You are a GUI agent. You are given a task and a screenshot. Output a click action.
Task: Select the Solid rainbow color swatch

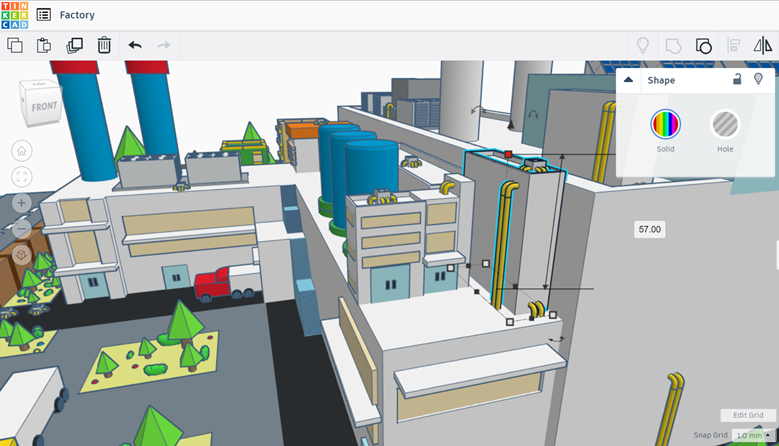(665, 124)
